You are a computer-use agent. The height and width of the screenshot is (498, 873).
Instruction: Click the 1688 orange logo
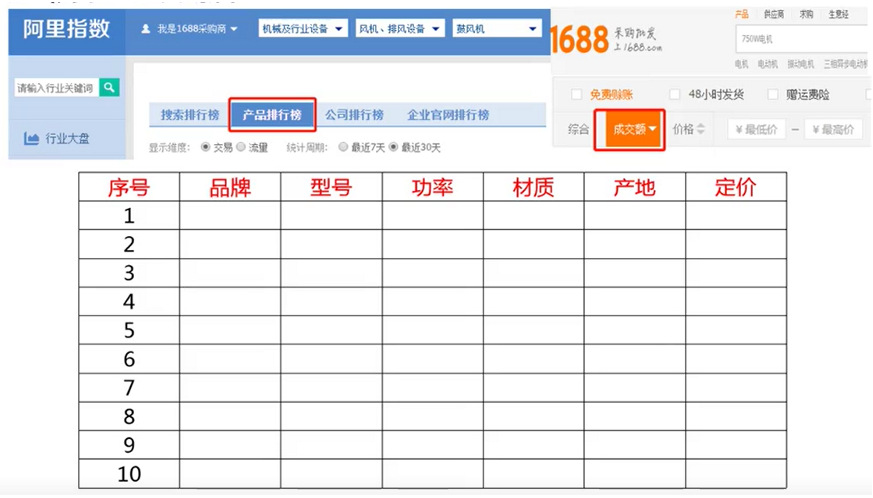pyautogui.click(x=580, y=39)
